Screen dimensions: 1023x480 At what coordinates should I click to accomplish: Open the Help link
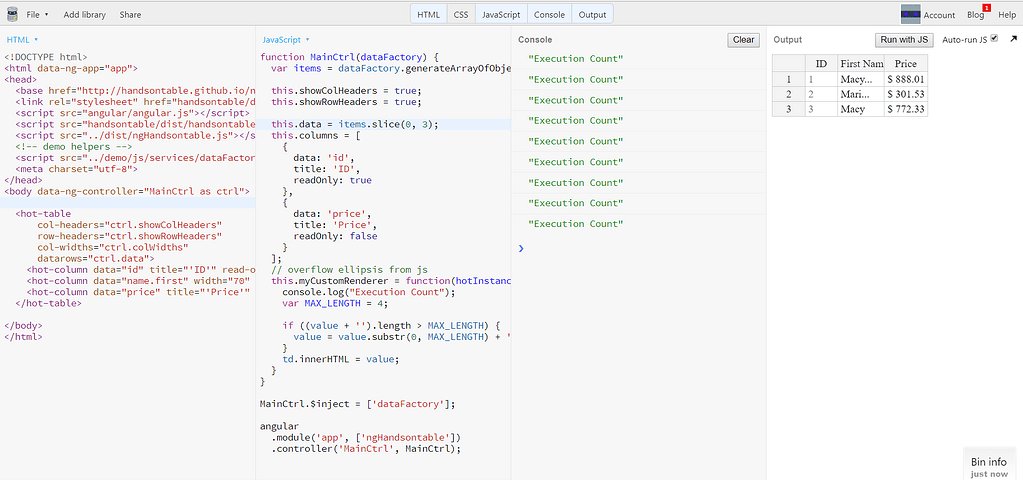point(1007,15)
